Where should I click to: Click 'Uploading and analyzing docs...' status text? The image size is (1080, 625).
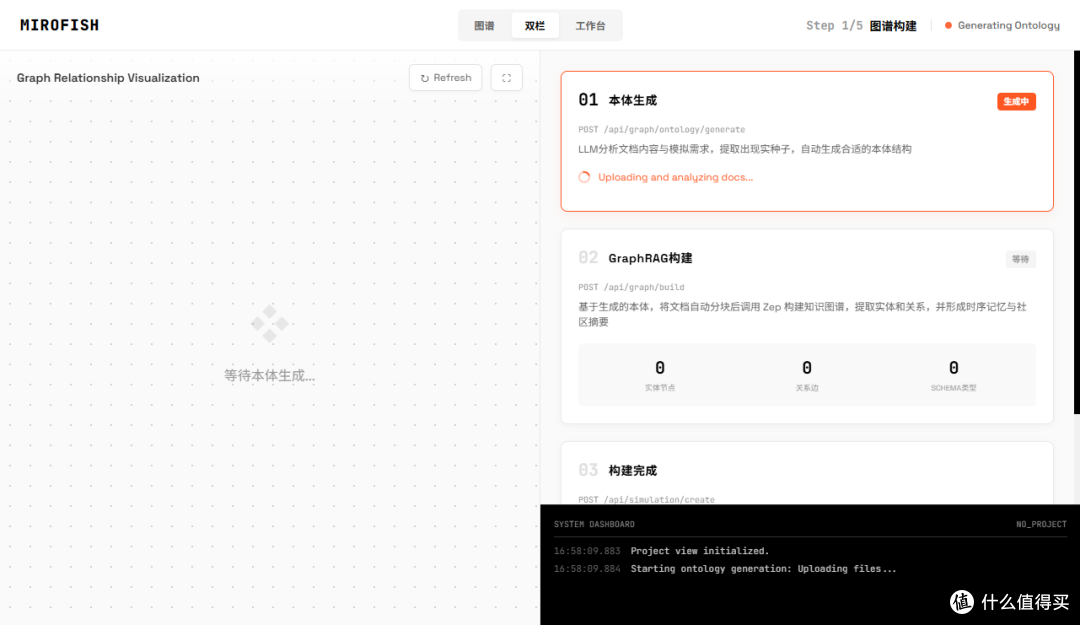click(675, 177)
